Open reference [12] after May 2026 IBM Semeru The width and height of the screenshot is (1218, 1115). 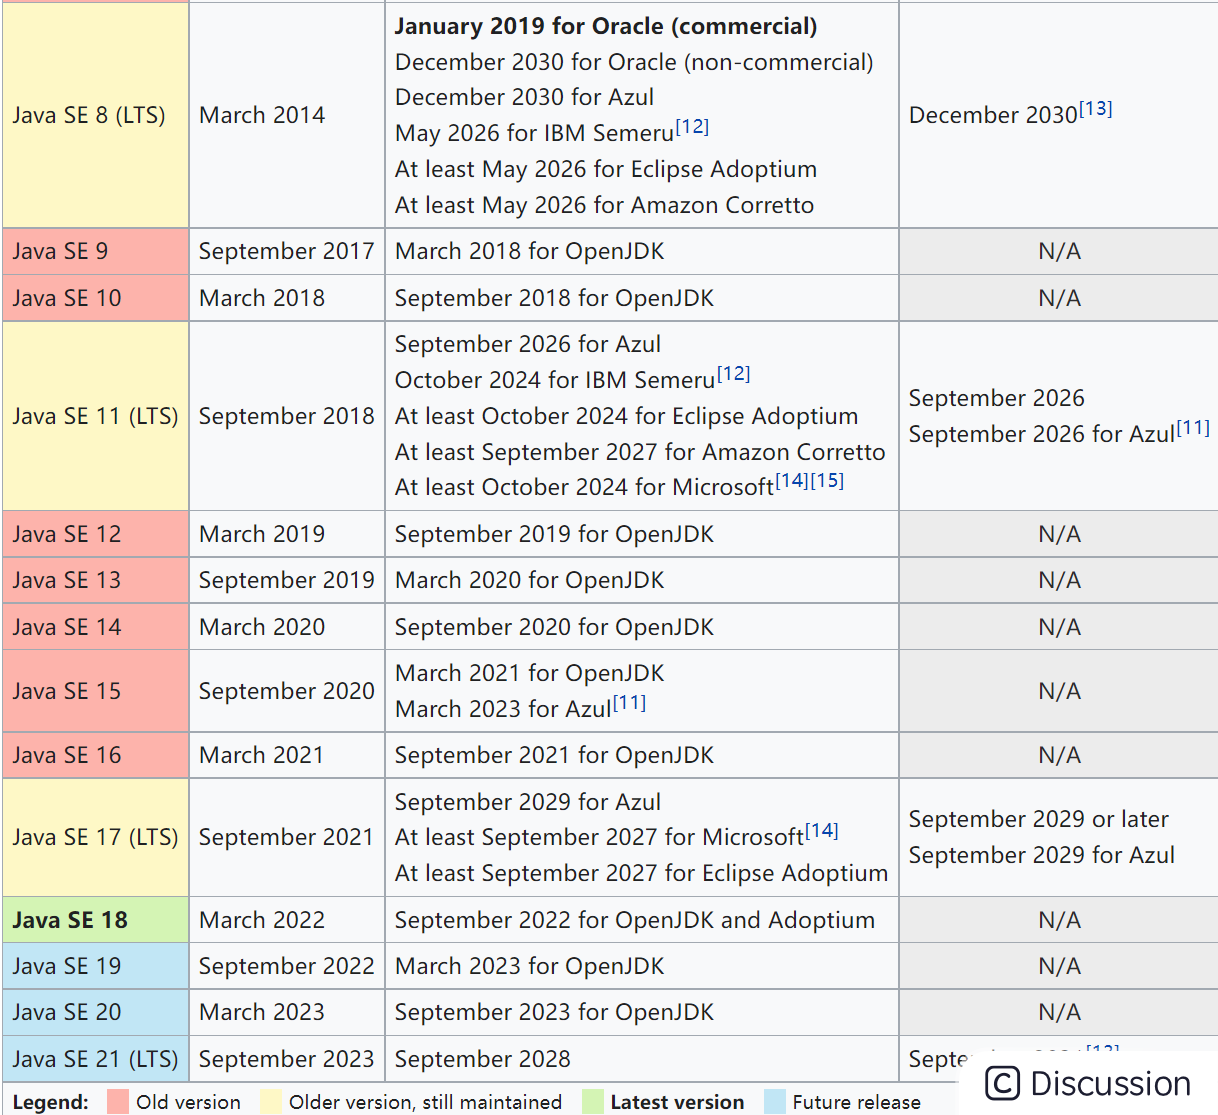(x=692, y=126)
